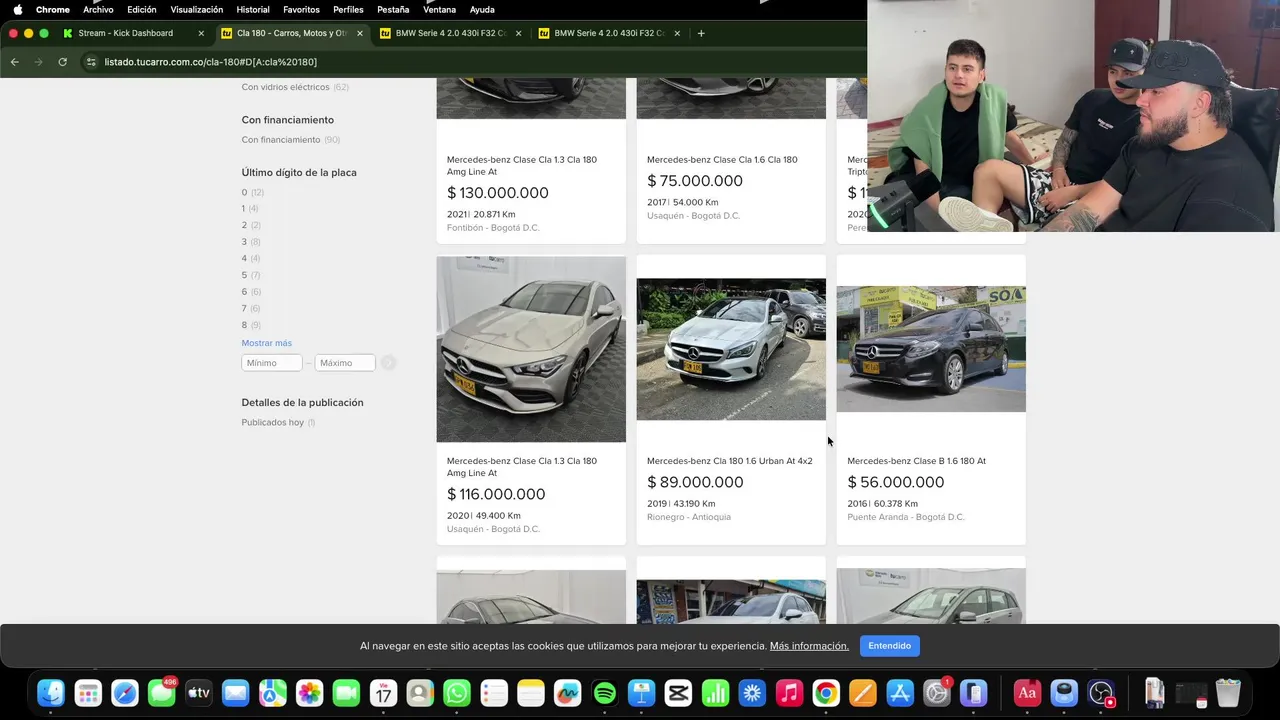Open Launchpad from the dock

coord(88,693)
